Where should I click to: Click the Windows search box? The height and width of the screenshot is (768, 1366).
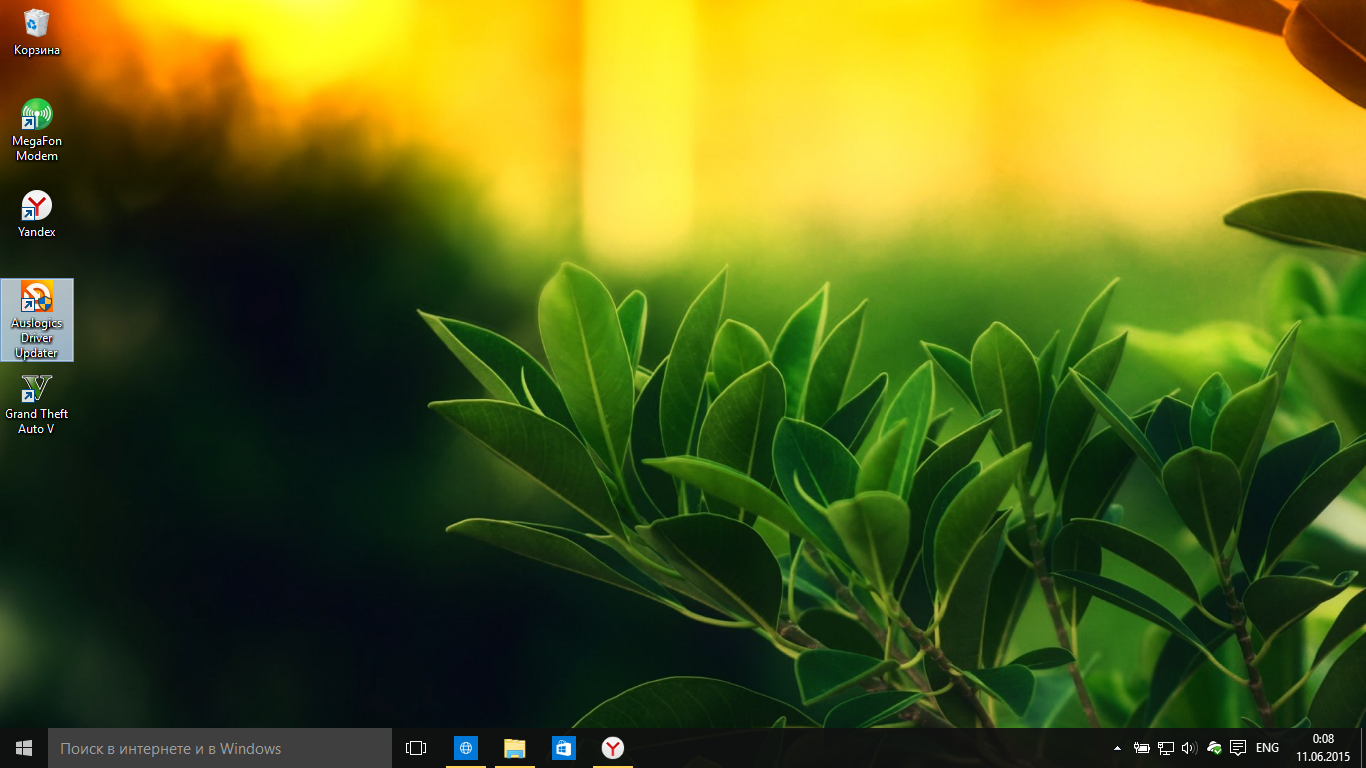tap(220, 748)
